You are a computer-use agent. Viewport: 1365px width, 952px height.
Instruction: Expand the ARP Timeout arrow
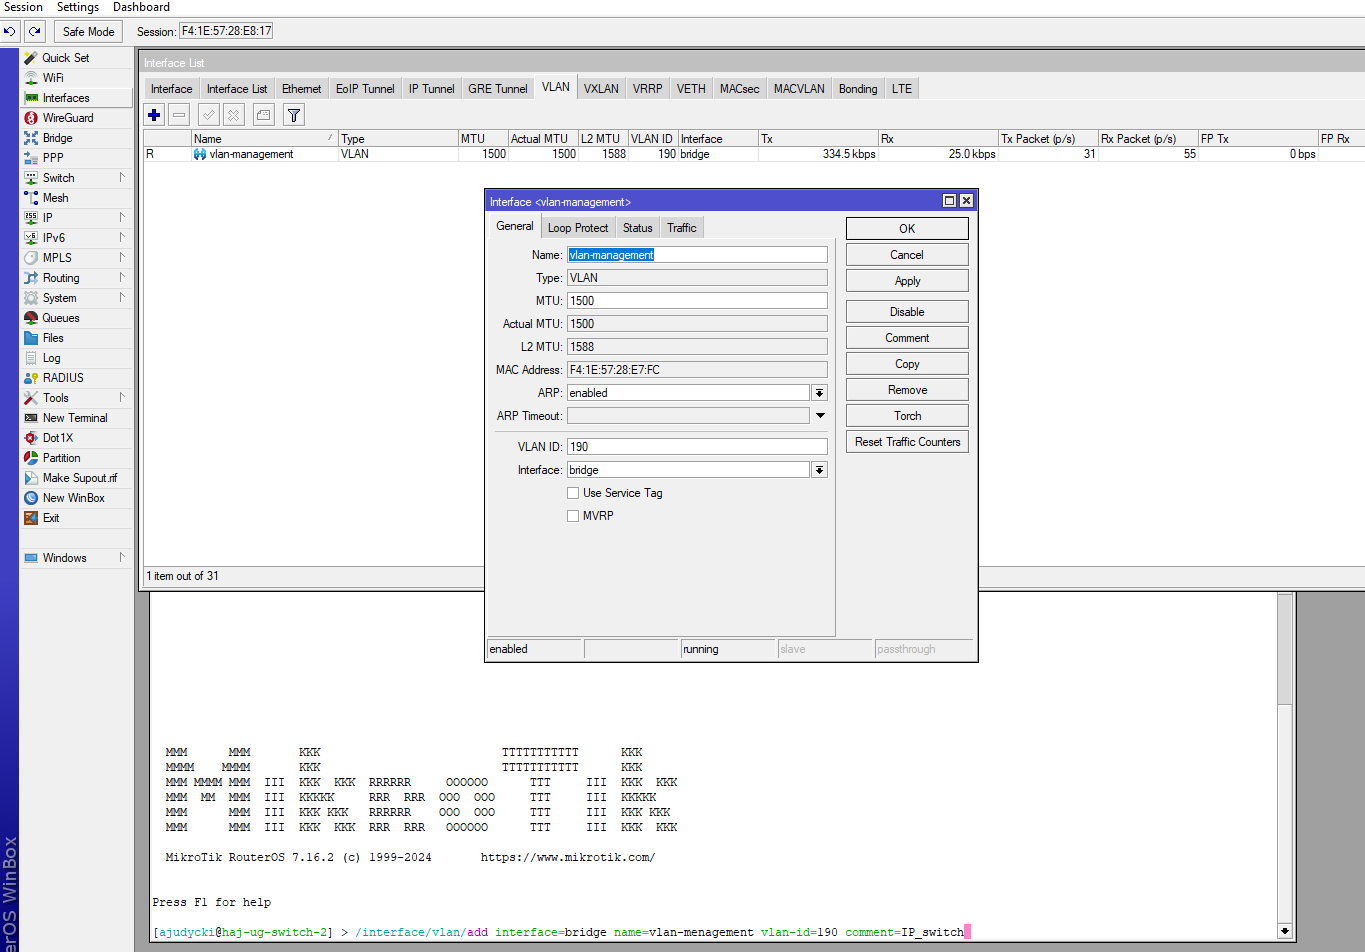pos(820,416)
